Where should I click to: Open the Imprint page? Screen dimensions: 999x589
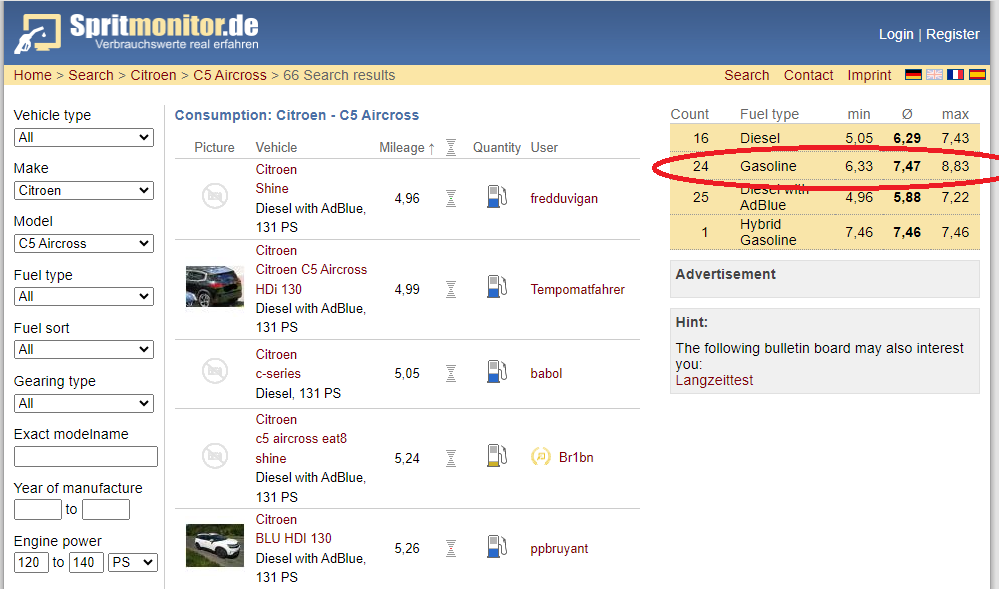pos(869,75)
